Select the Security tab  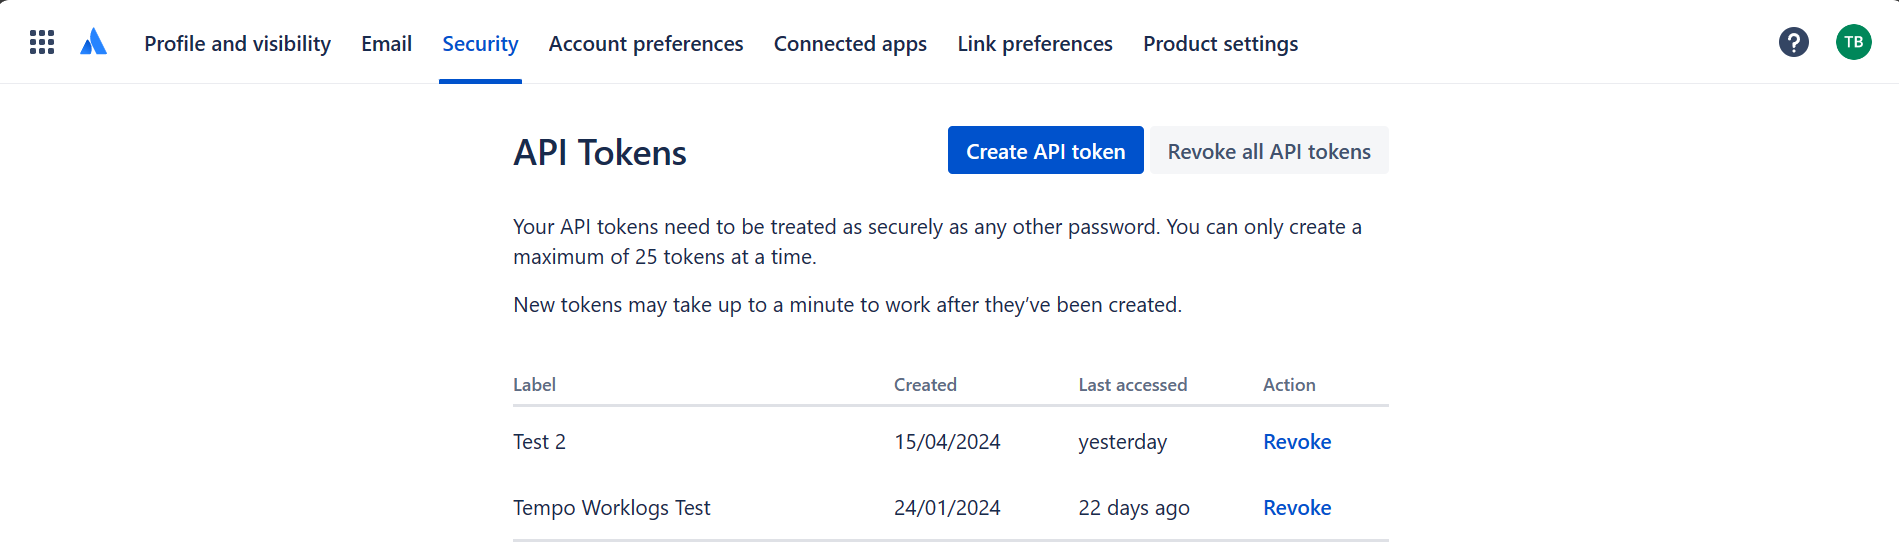480,44
